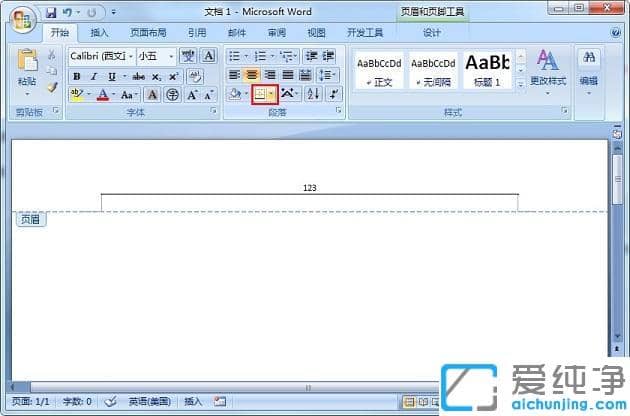This screenshot has height=416, width=630.
Task: Open the 页面布局 (Page Layout) tab
Action: 146,32
